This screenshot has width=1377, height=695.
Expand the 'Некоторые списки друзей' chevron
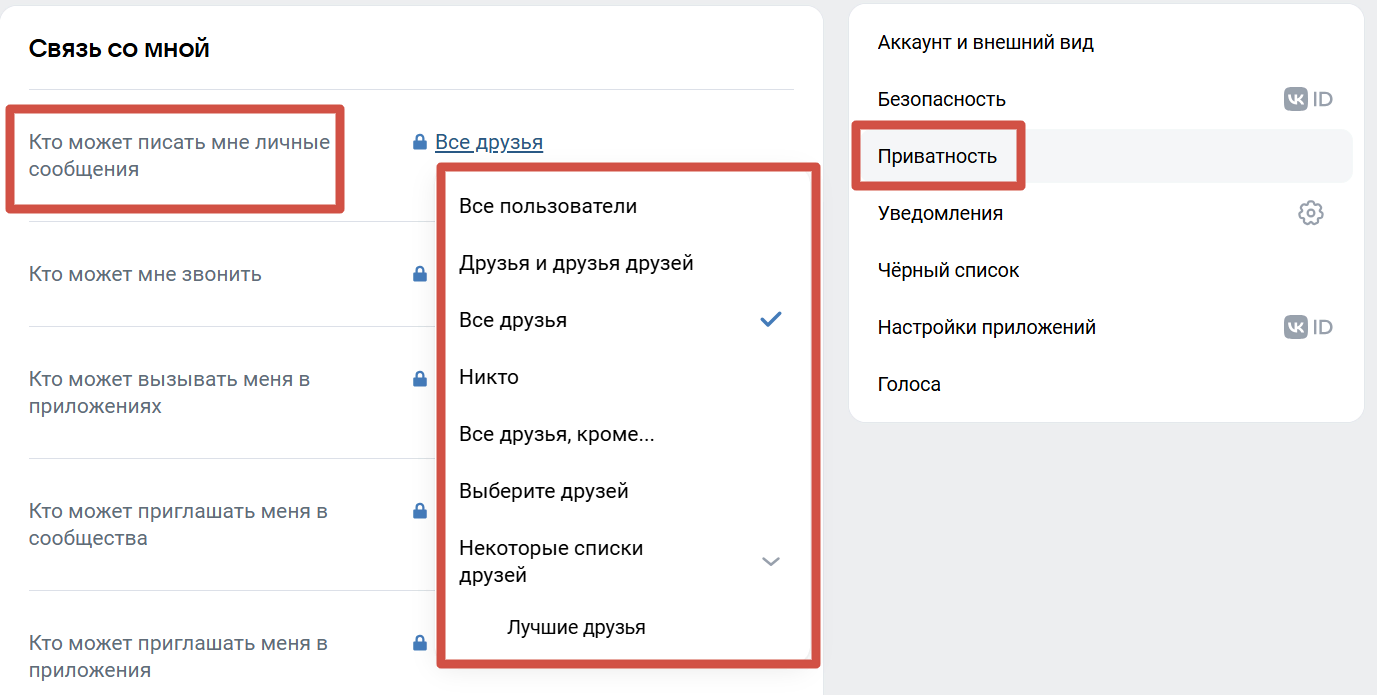pos(770,561)
